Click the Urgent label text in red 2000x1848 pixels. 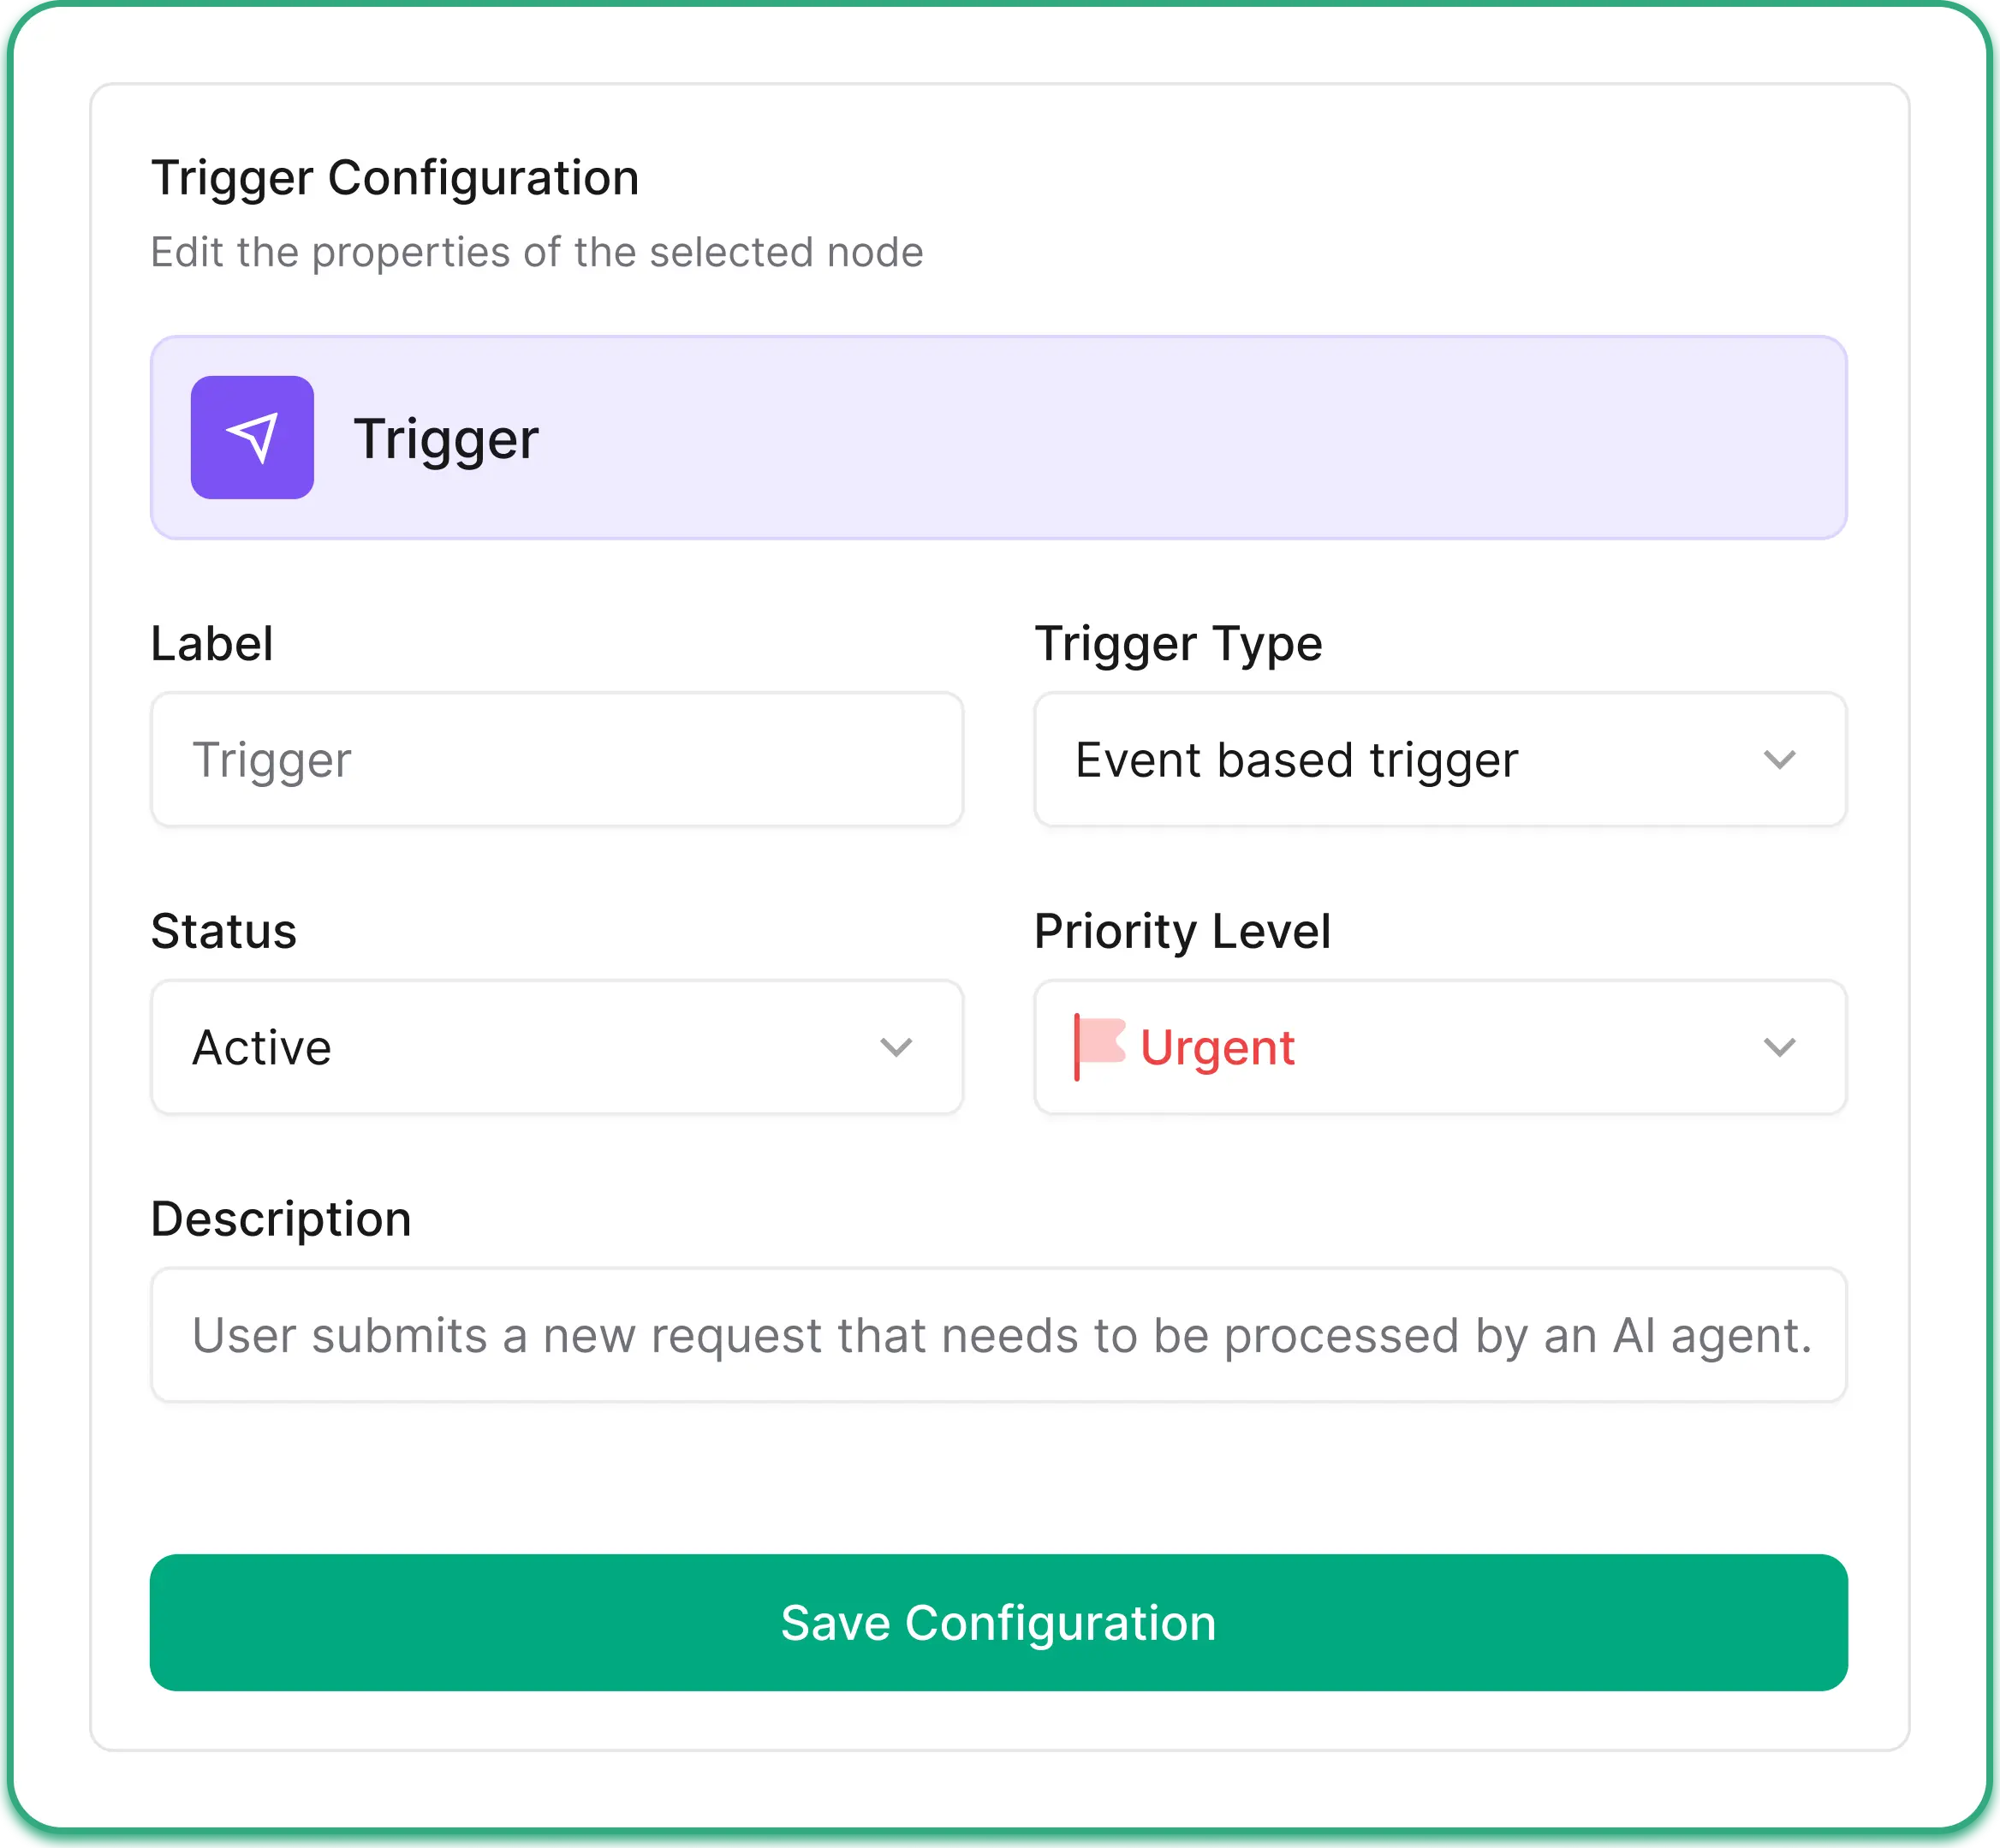[1217, 1046]
